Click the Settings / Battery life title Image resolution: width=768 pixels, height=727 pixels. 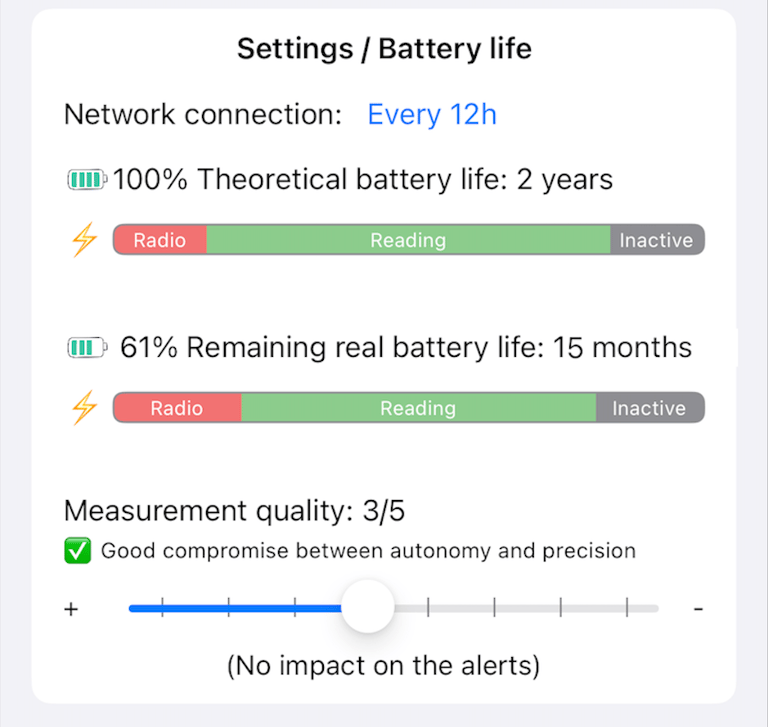[384, 49]
